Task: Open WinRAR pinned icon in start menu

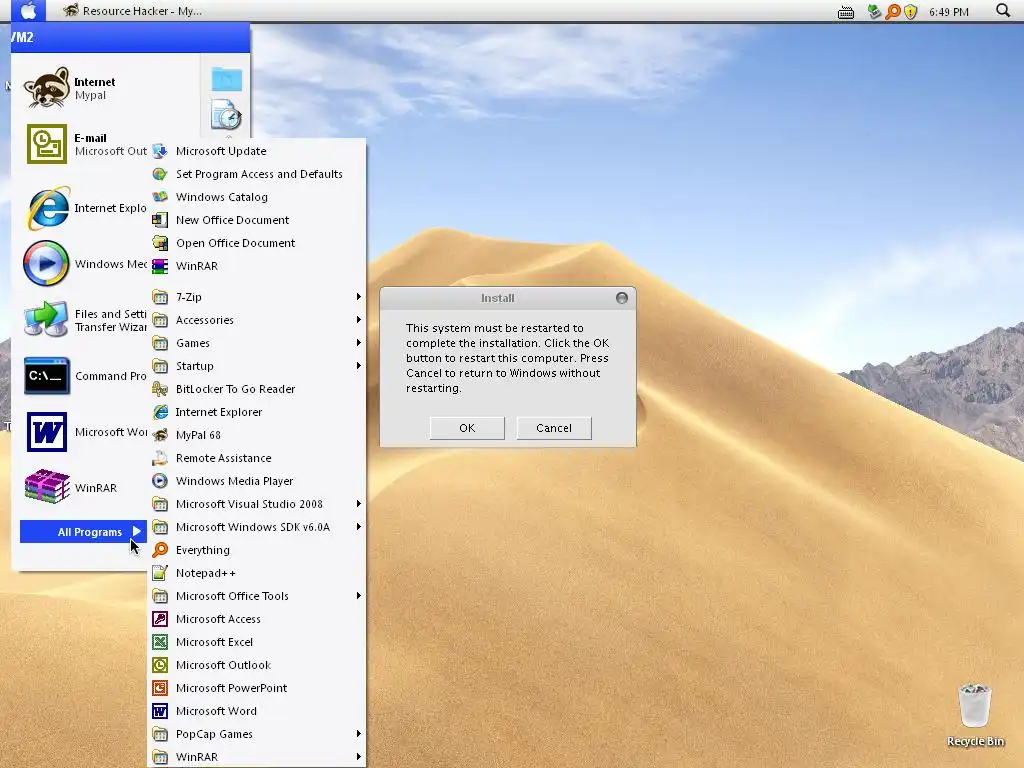Action: pyautogui.click(x=46, y=487)
